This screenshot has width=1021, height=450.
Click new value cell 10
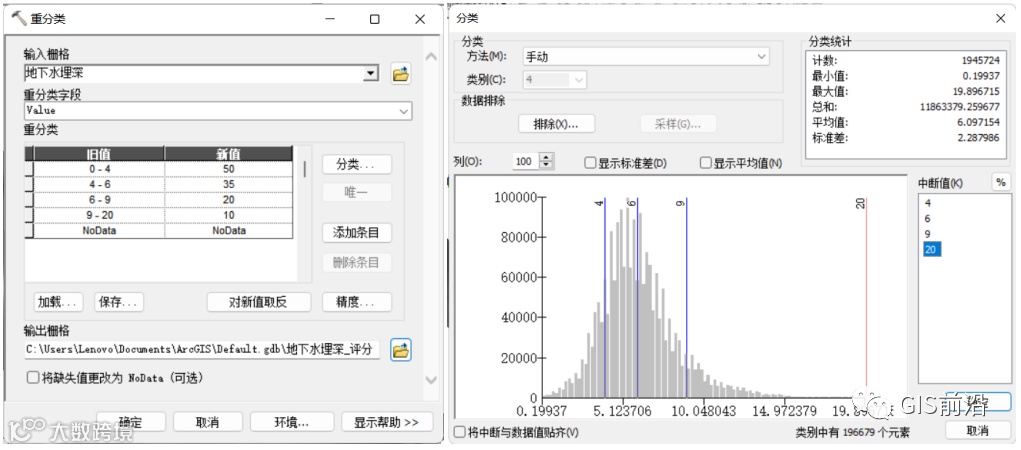(229, 216)
